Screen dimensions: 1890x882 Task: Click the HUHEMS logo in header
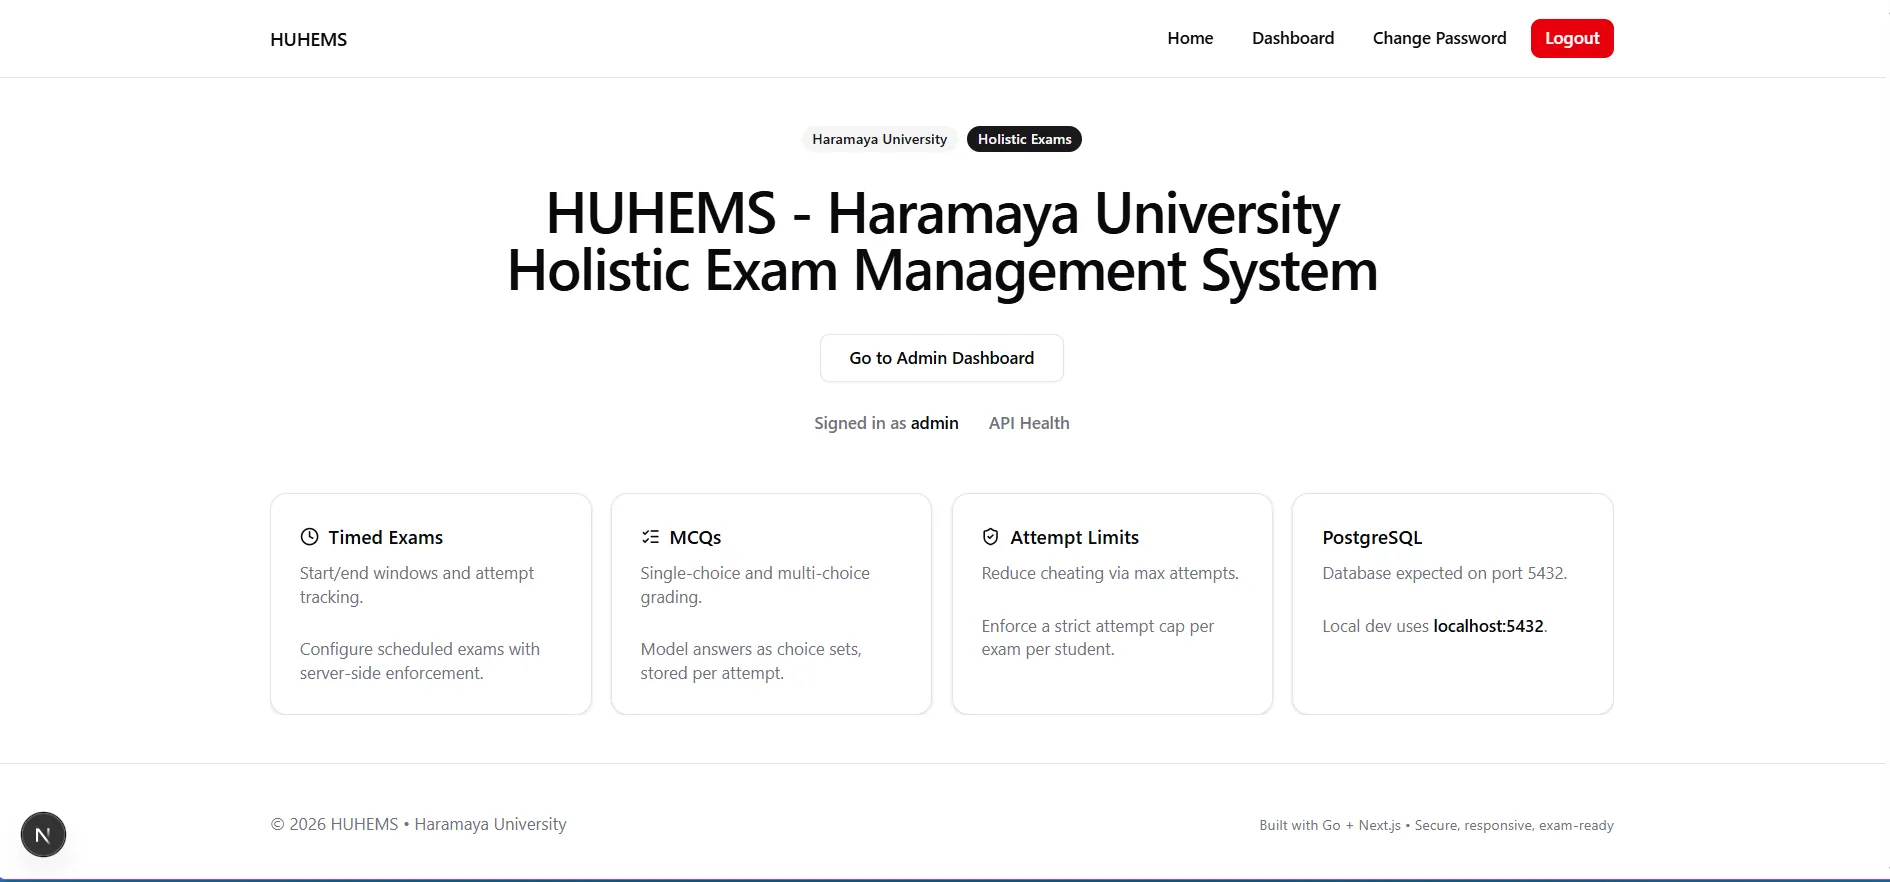[x=308, y=39]
